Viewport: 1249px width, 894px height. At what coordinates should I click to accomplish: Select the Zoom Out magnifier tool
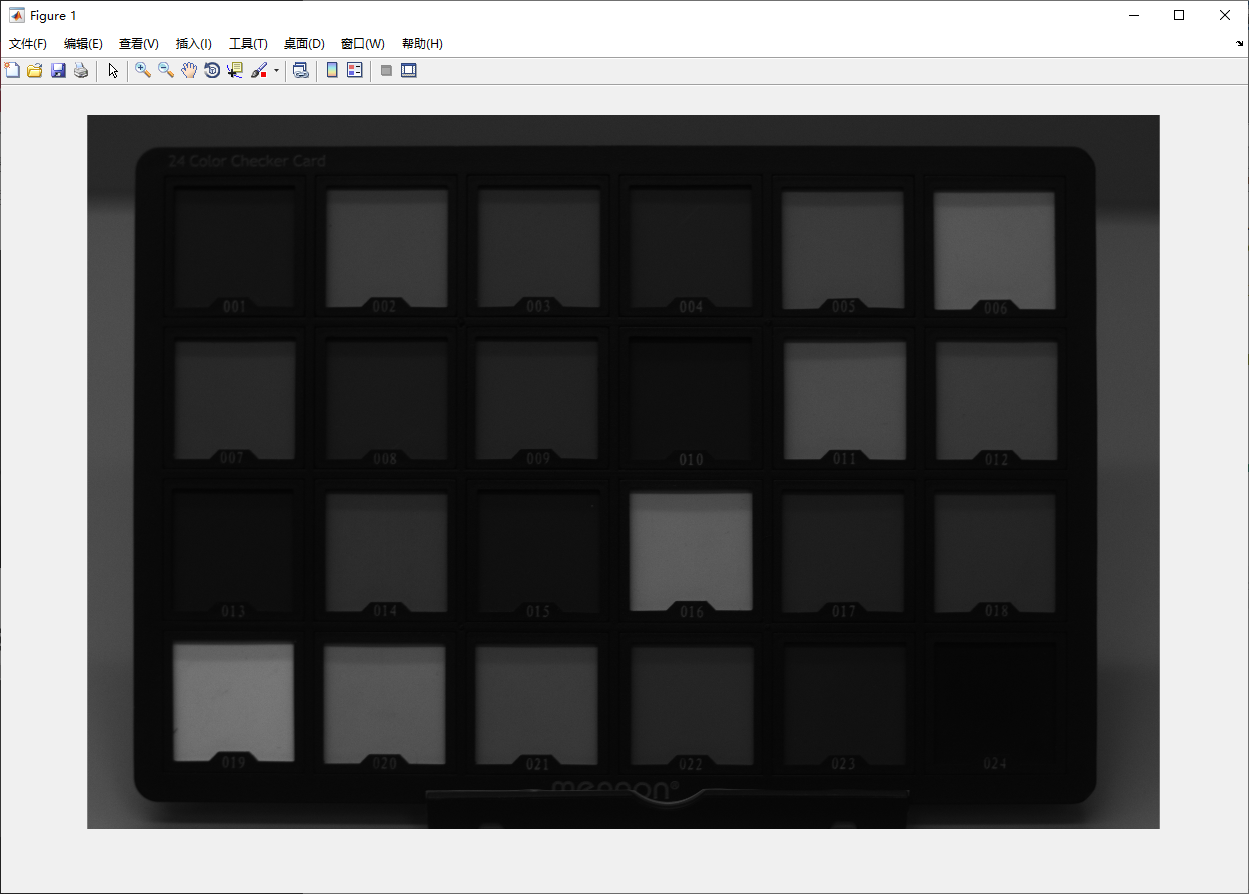(166, 70)
